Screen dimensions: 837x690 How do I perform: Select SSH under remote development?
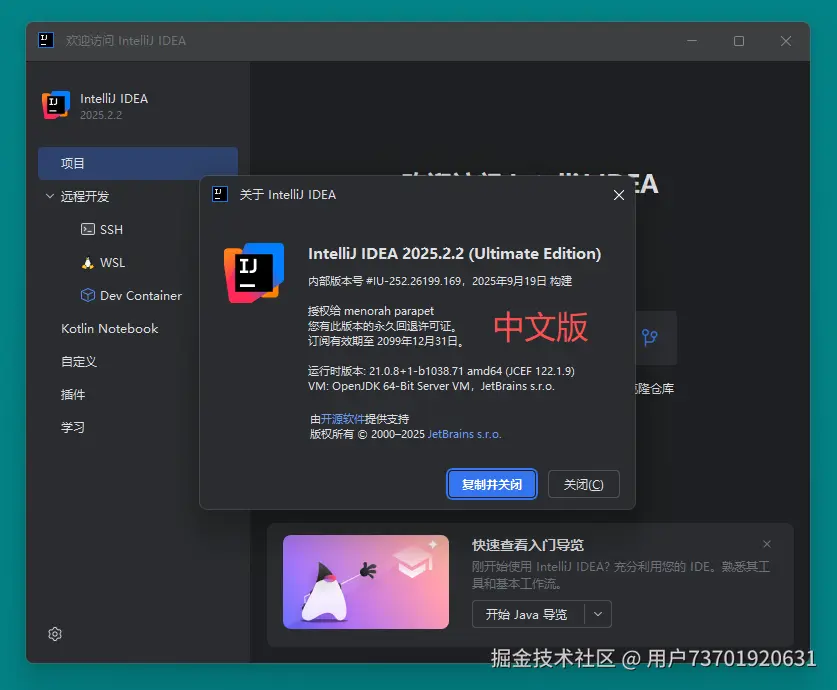pyautogui.click(x=112, y=229)
